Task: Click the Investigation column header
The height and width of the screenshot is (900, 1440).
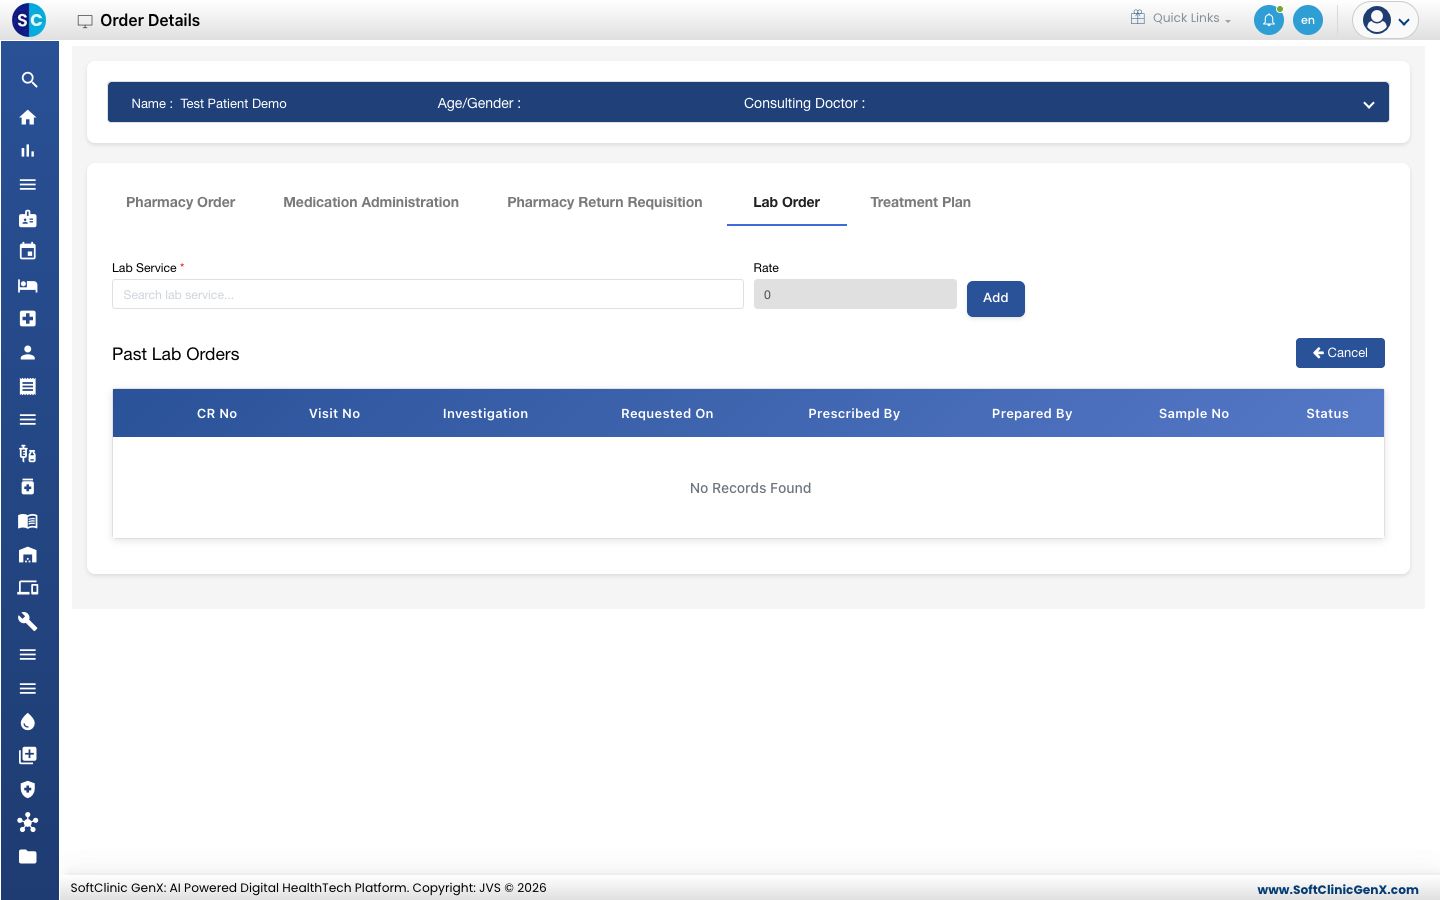Action: point(485,413)
